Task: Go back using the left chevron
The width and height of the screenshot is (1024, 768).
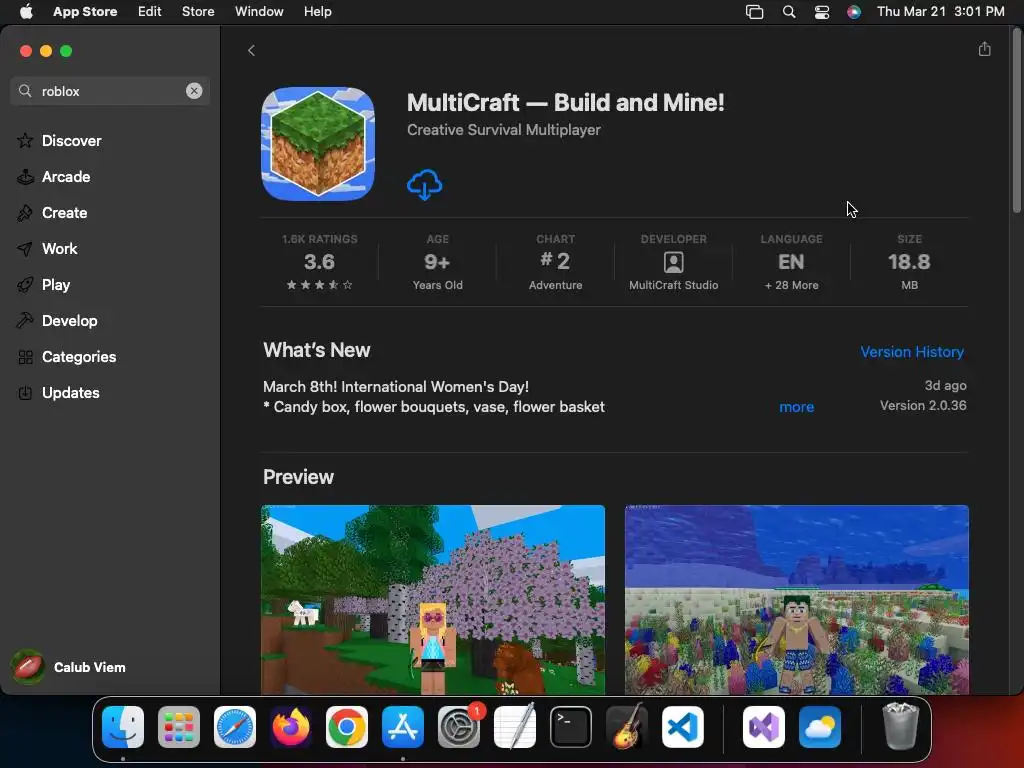Action: click(251, 50)
